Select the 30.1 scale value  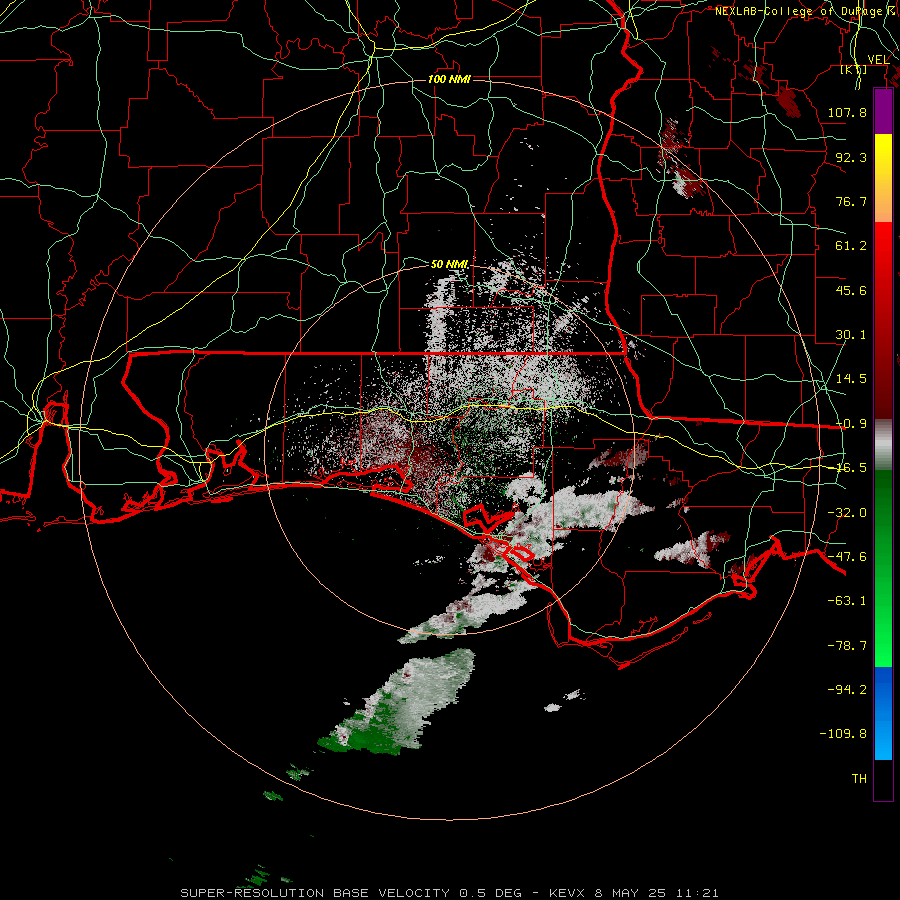[851, 335]
